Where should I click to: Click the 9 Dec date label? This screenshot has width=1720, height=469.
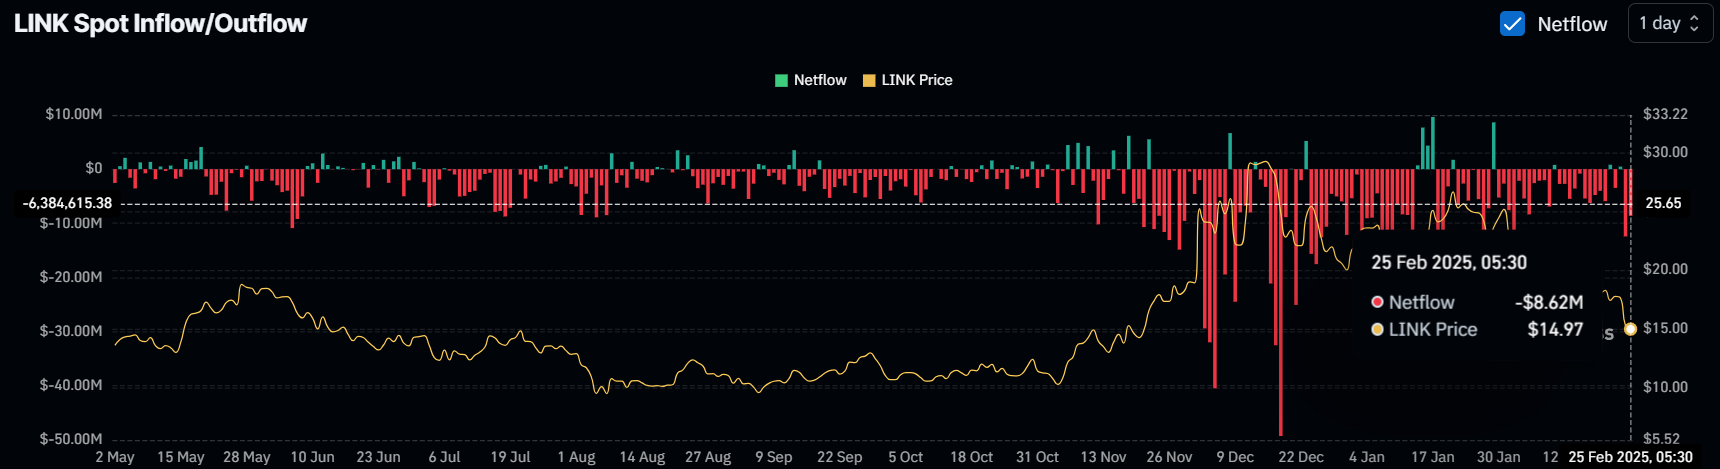[1236, 457]
